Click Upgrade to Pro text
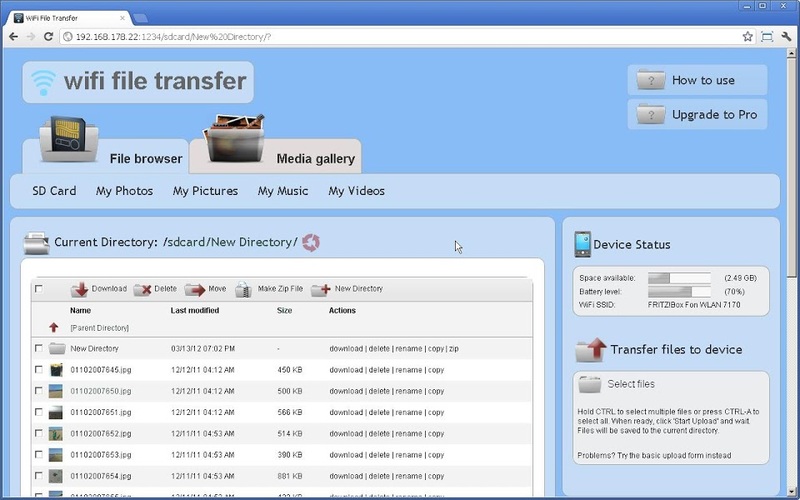 click(x=714, y=115)
